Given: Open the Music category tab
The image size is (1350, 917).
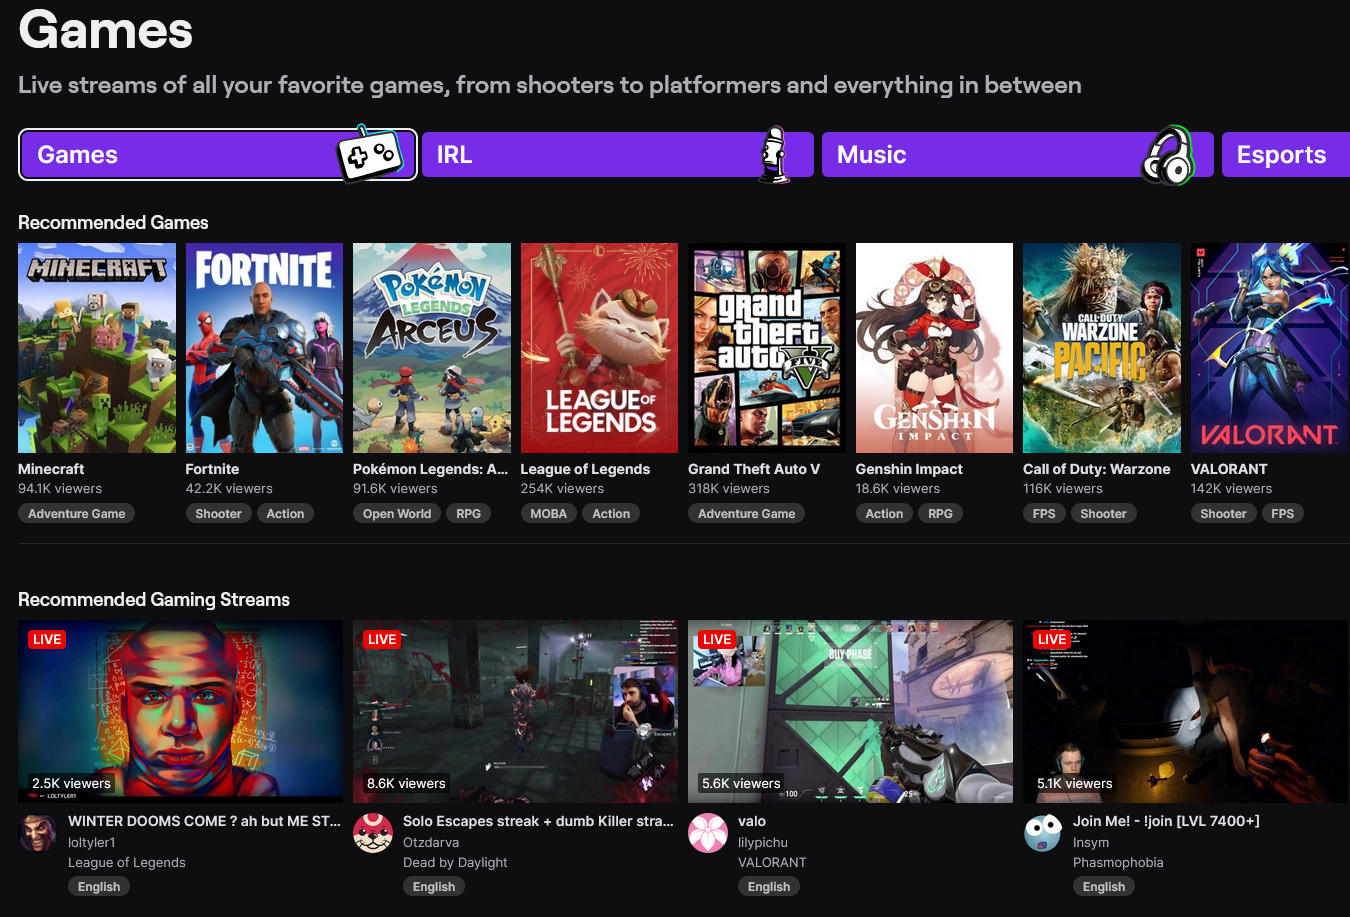Looking at the screenshot, I should click(1017, 155).
